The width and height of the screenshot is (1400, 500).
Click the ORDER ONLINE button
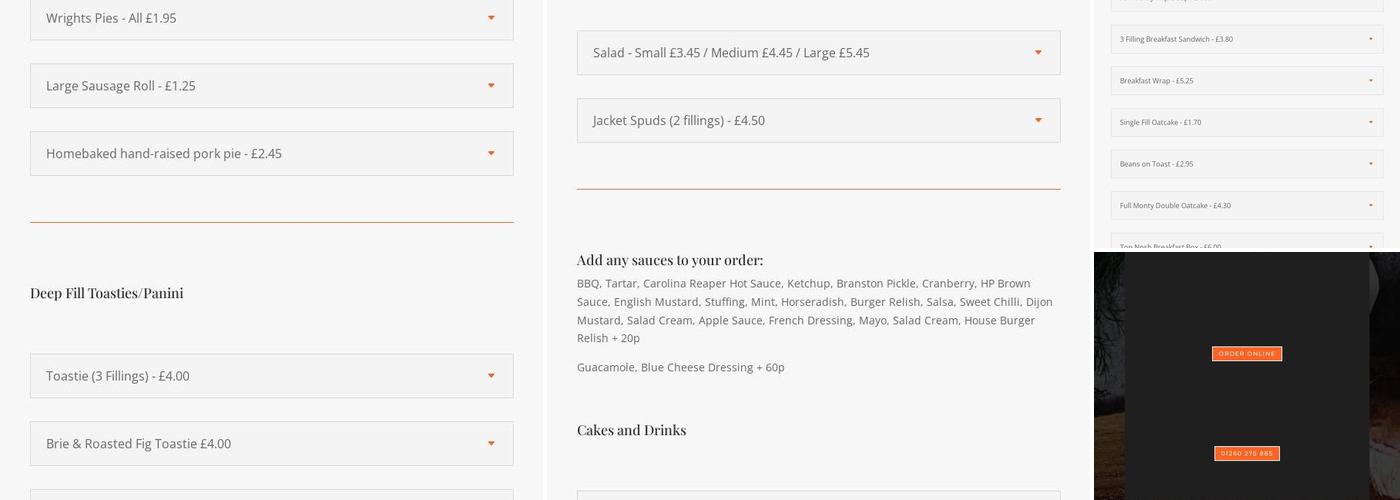coord(1246,354)
